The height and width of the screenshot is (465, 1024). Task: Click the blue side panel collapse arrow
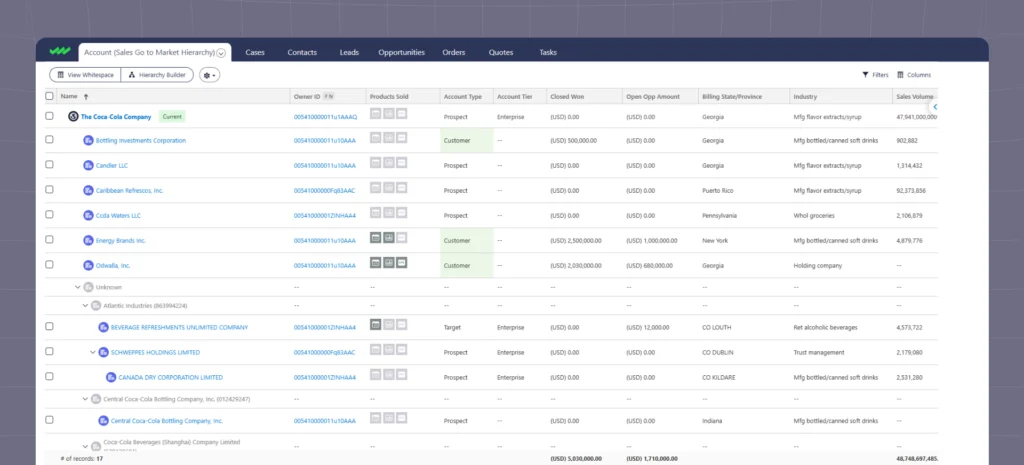pos(935,106)
